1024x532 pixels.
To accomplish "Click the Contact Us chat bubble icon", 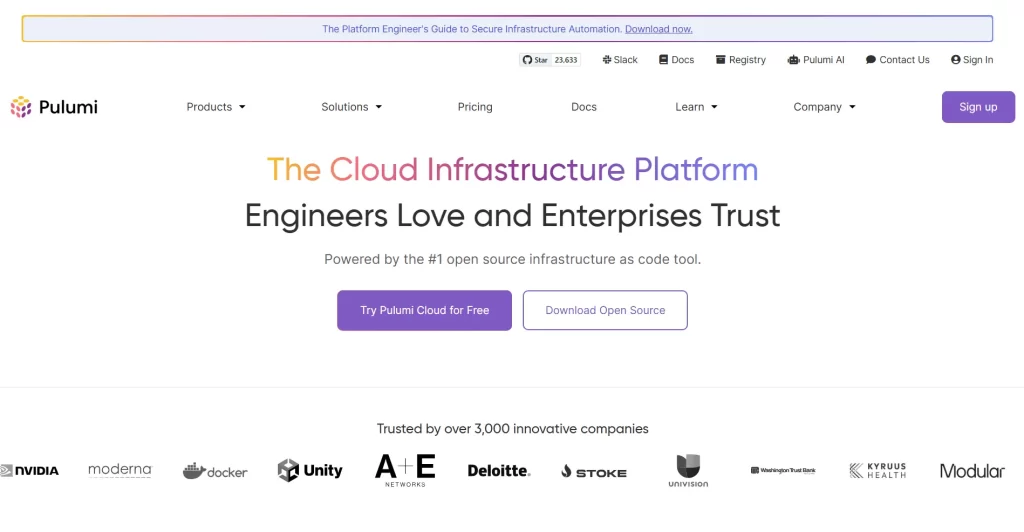I will 871,59.
